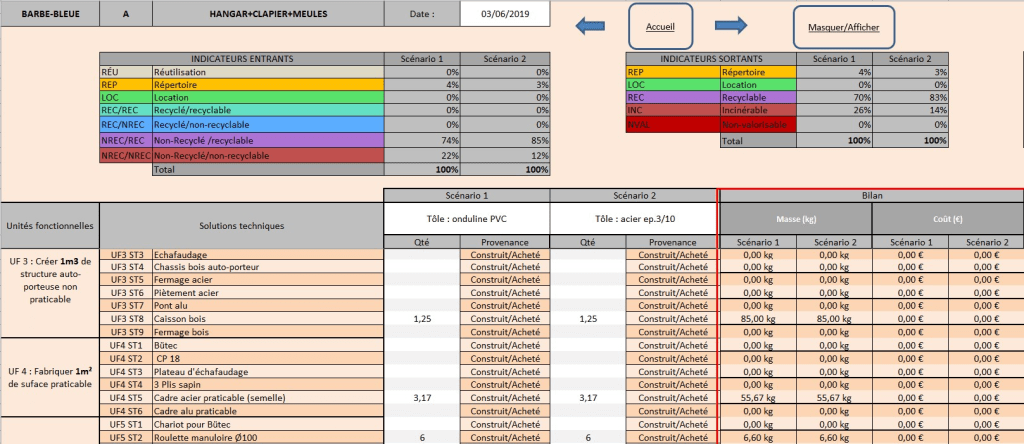Click the right-pointing blue arrow
This screenshot has height=444, width=1024.
coord(732,27)
